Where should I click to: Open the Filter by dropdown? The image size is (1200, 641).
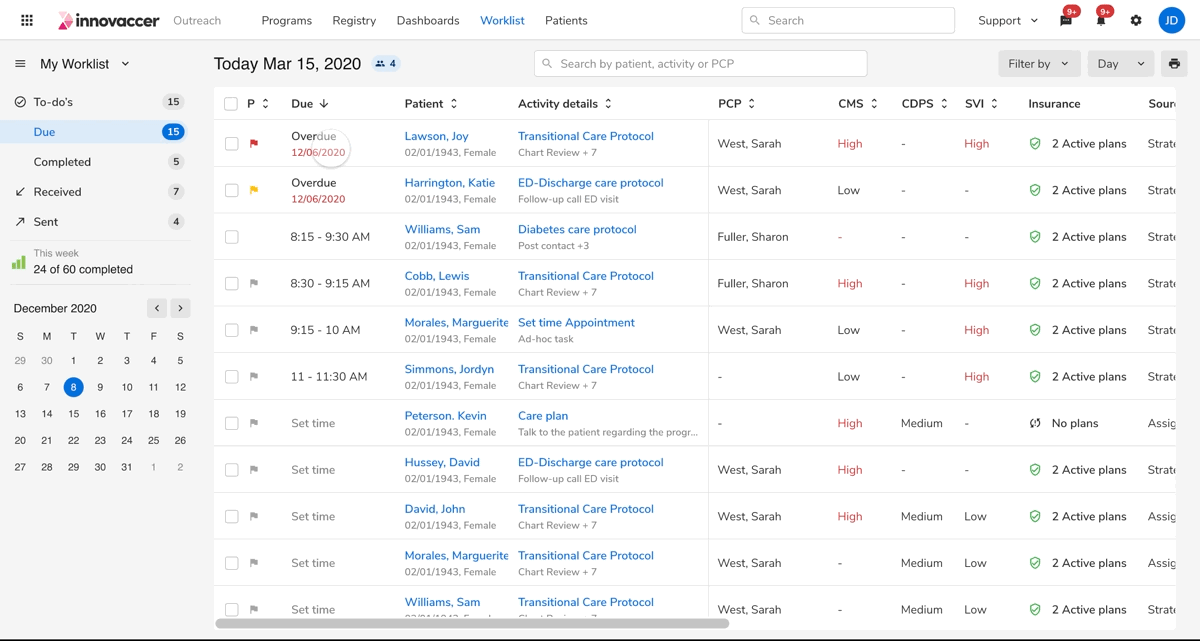point(1039,64)
